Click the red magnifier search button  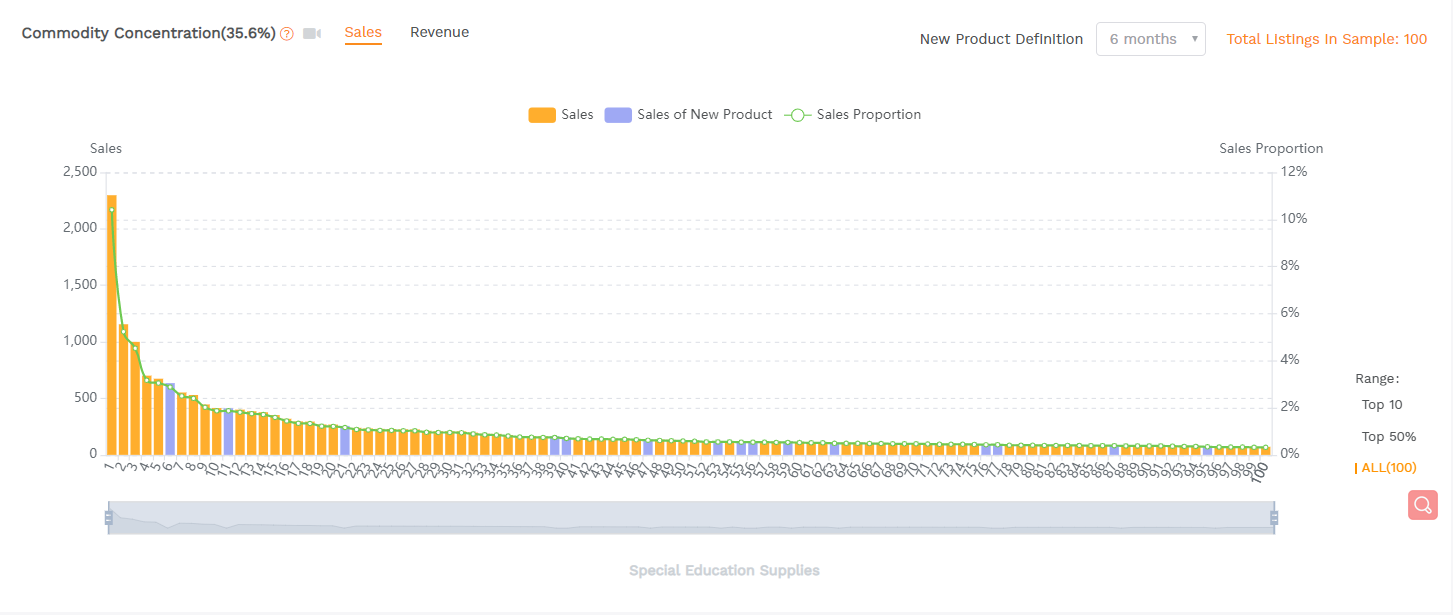(1422, 505)
